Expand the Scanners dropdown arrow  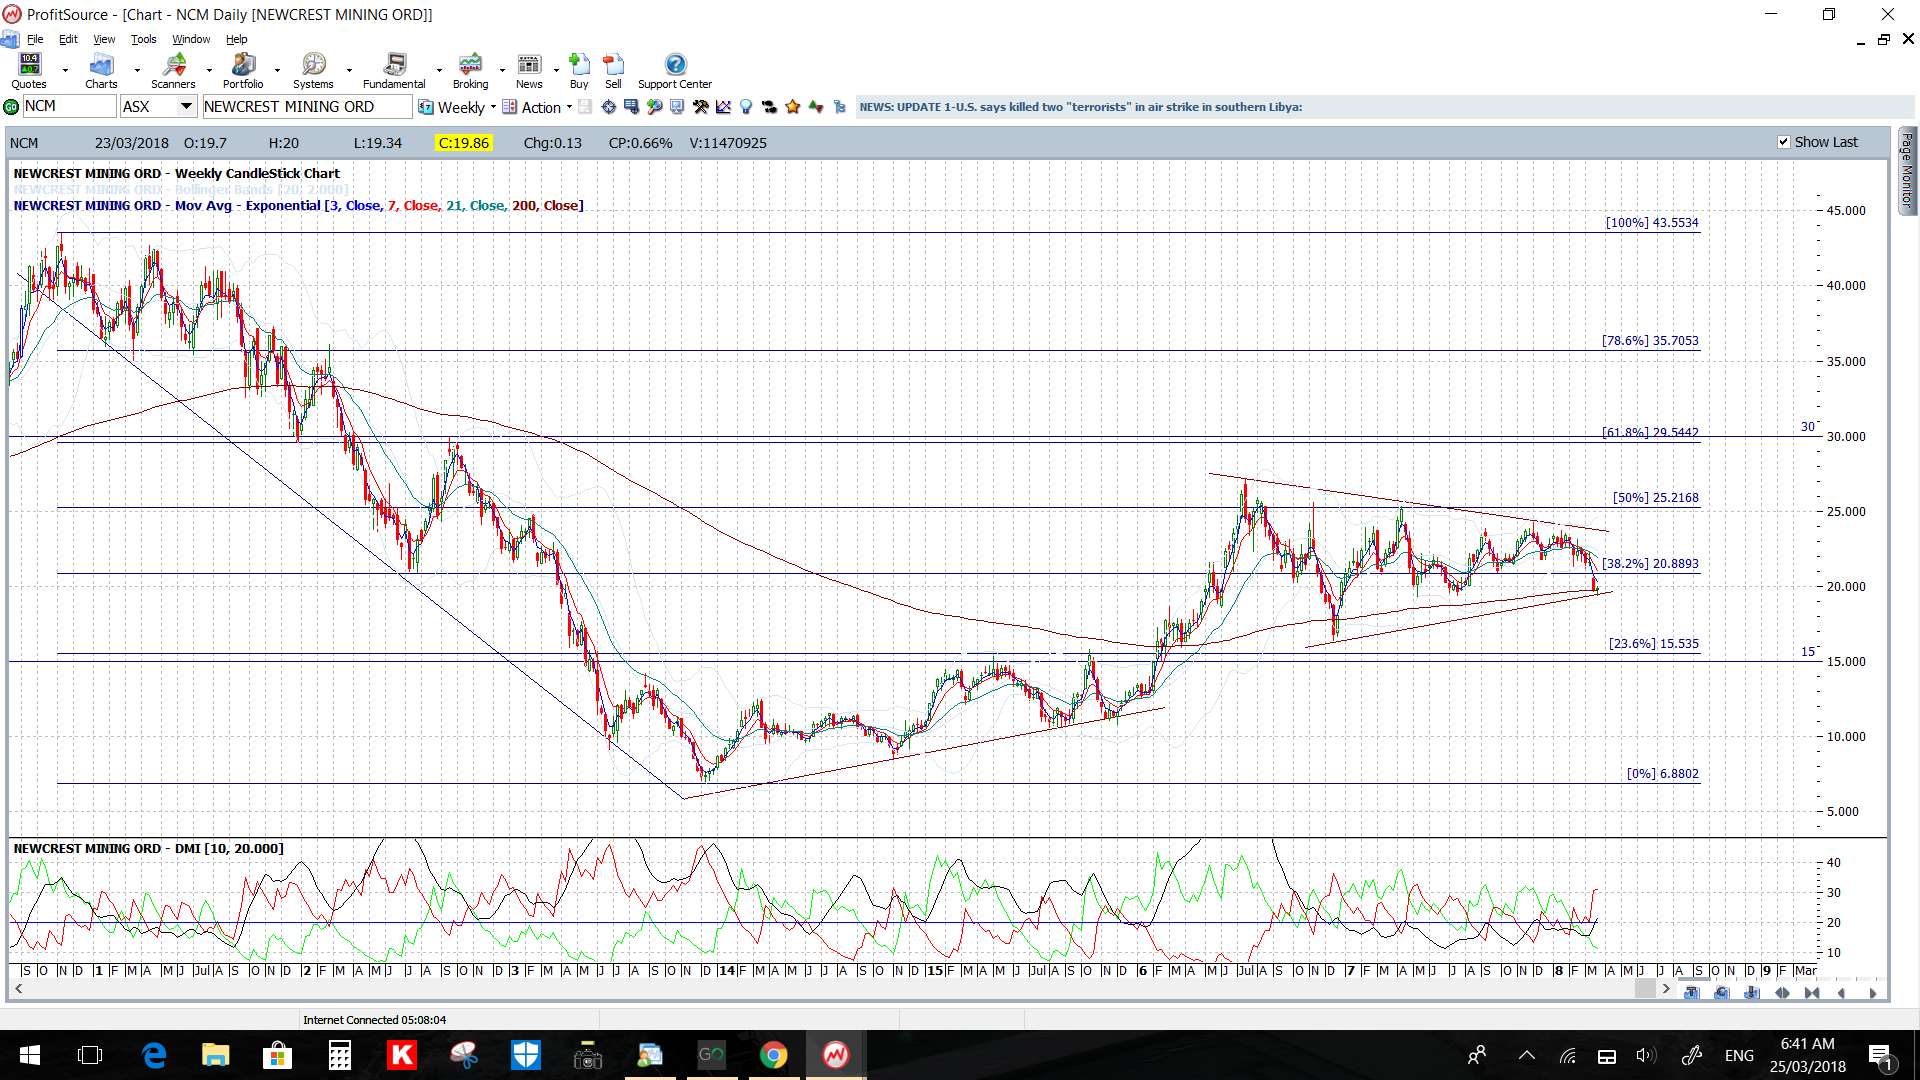coord(209,71)
